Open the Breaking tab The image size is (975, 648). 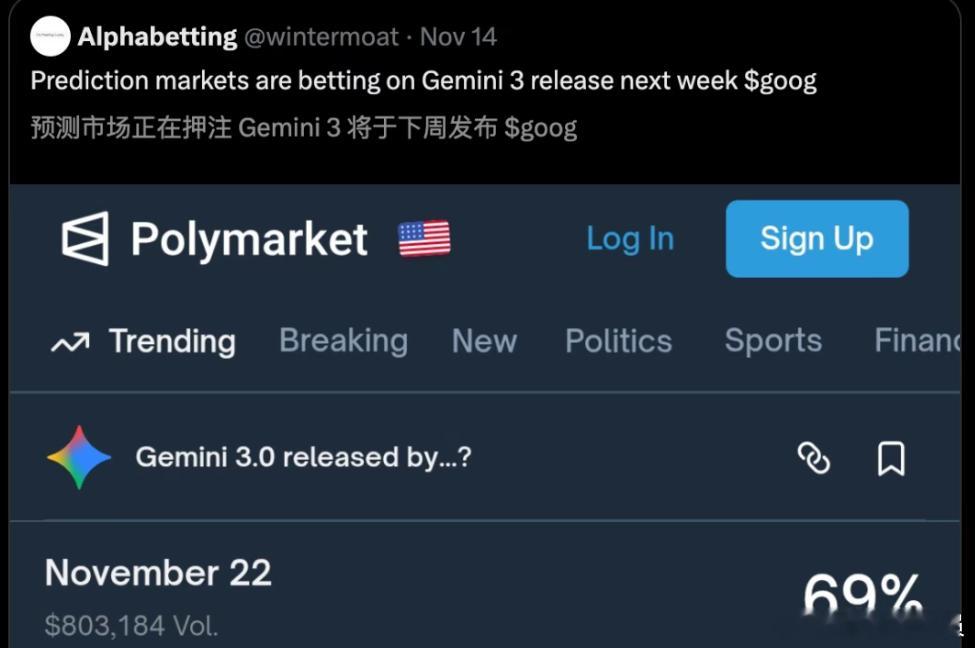point(343,341)
